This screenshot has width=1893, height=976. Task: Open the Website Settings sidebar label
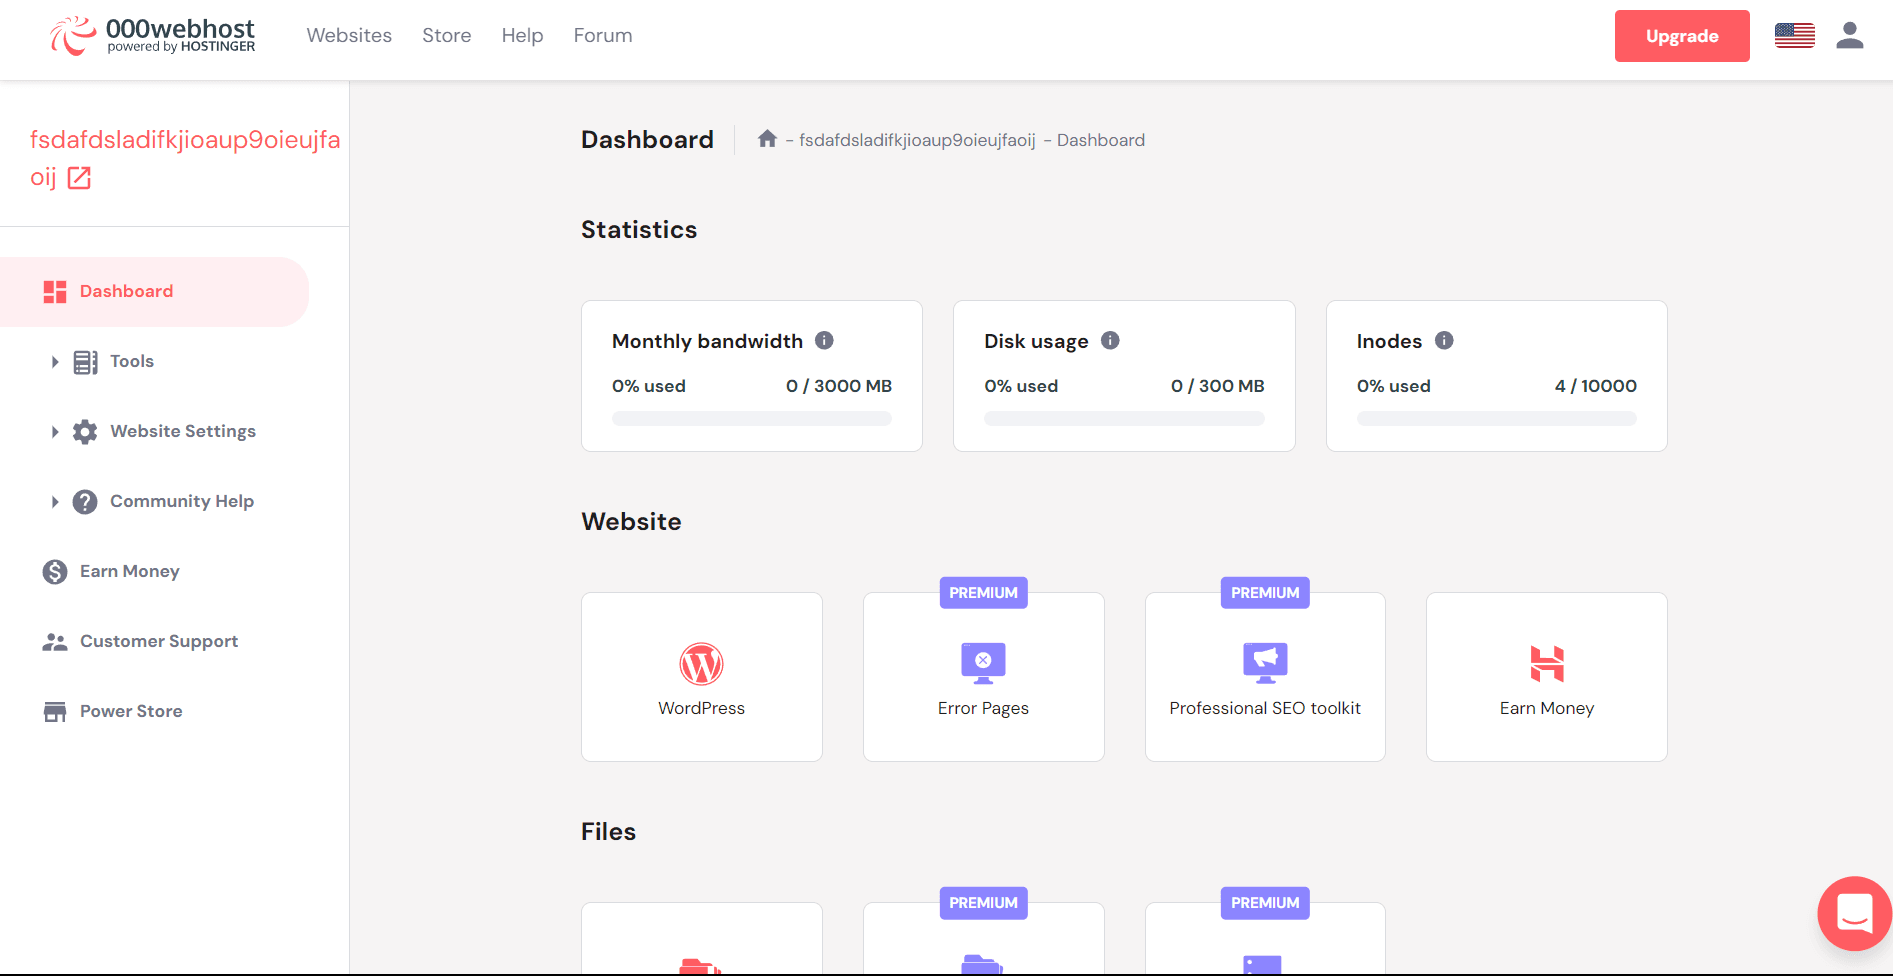183,431
